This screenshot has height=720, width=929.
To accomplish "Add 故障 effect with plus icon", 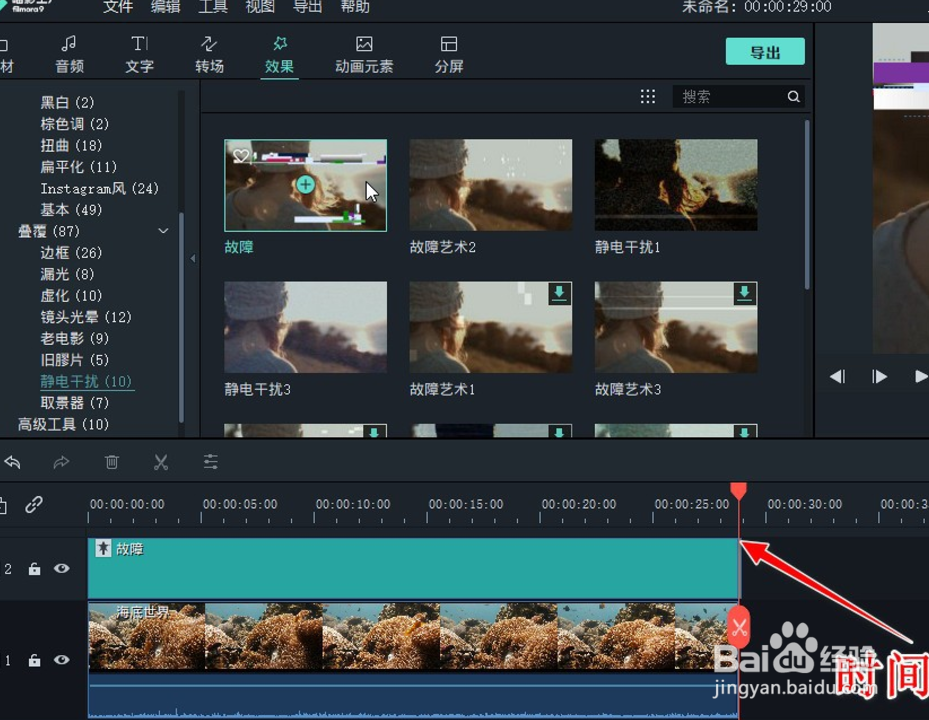I will click(306, 184).
